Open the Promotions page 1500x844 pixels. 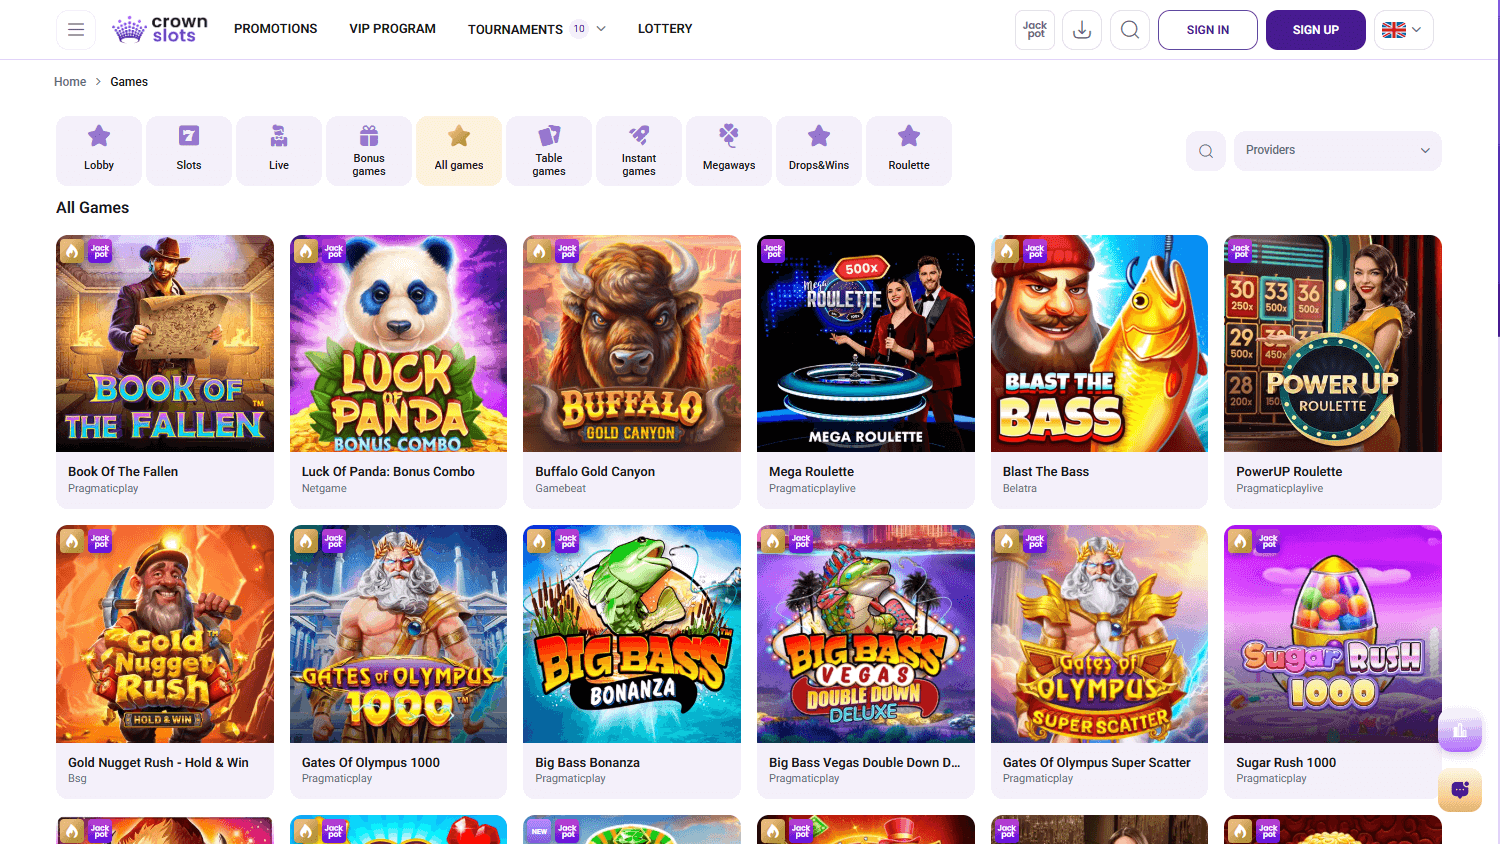(x=275, y=29)
